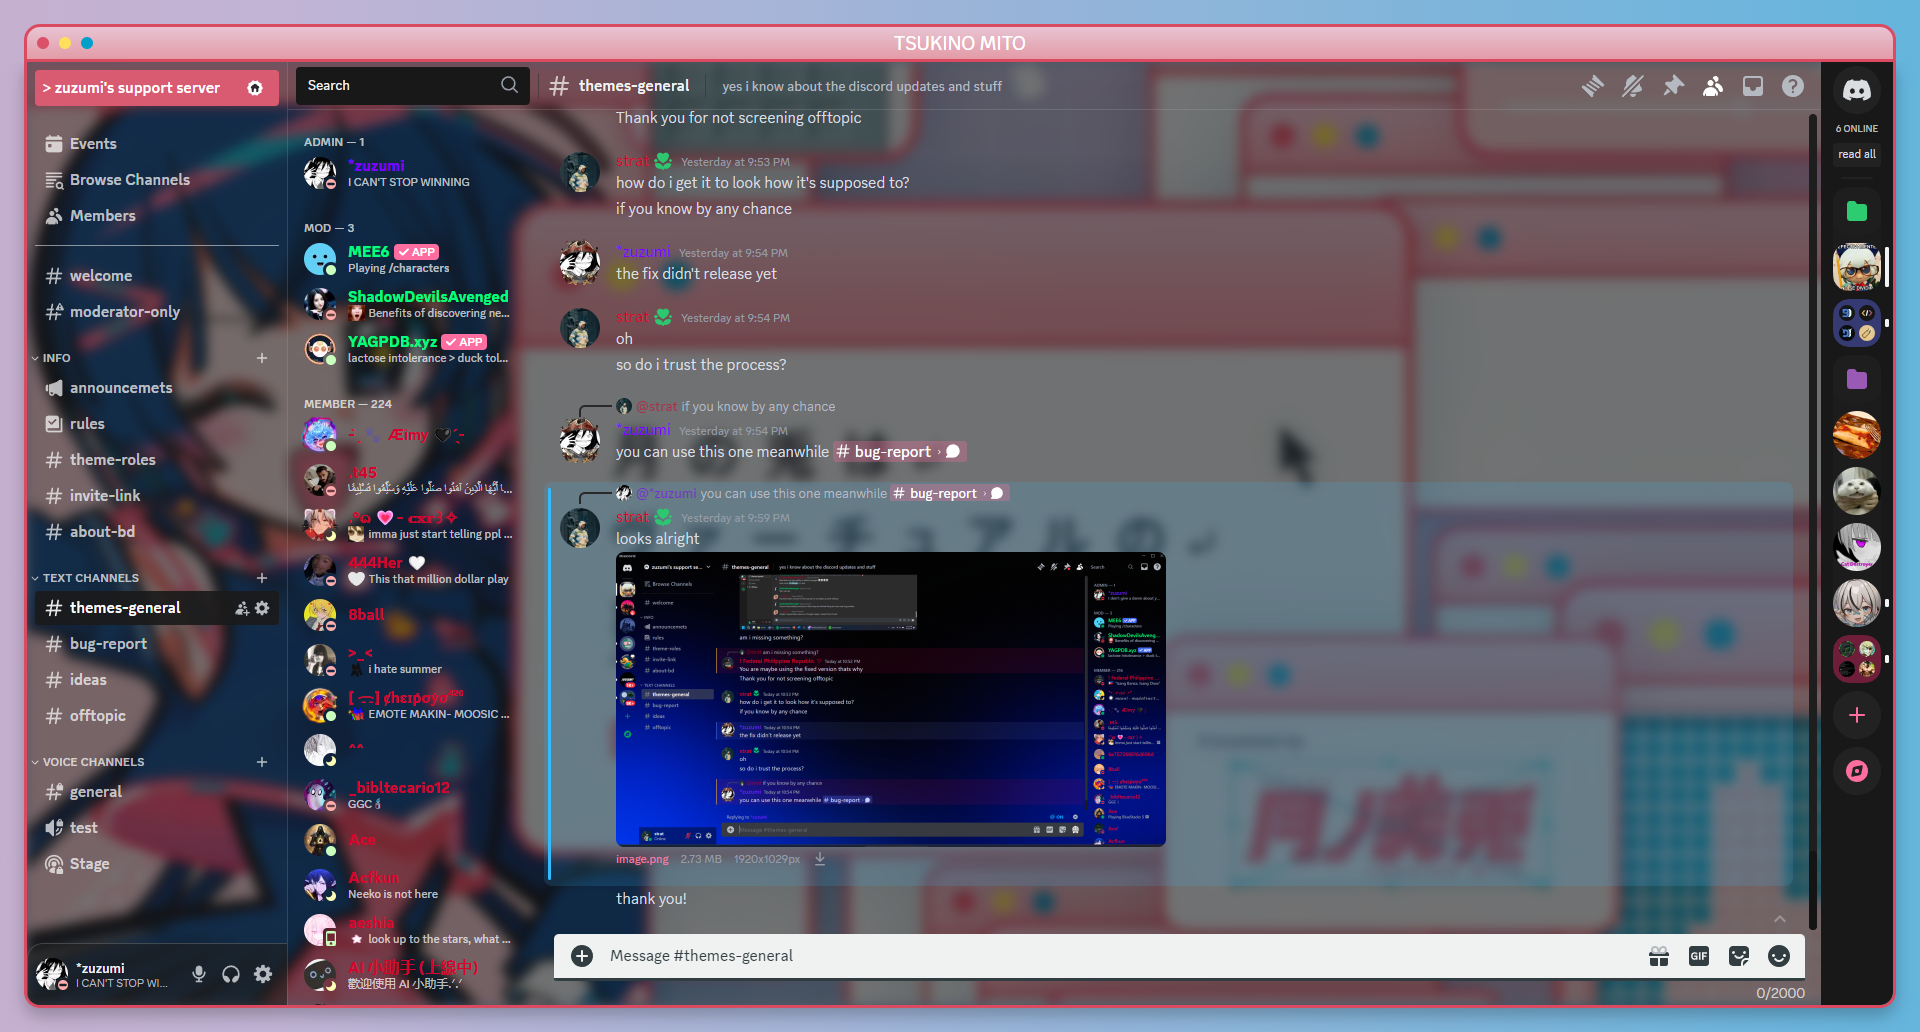Toggle deafen headphones

(x=231, y=974)
